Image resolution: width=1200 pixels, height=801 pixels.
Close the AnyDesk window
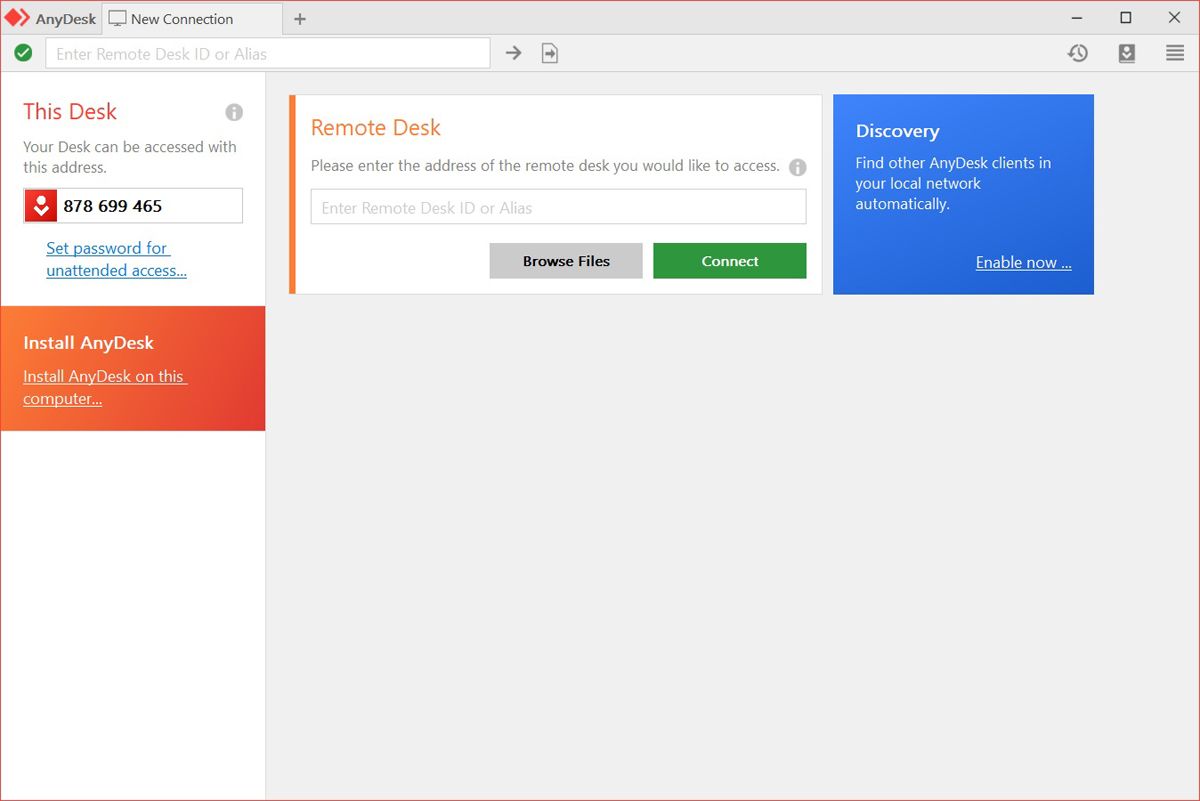click(x=1175, y=18)
